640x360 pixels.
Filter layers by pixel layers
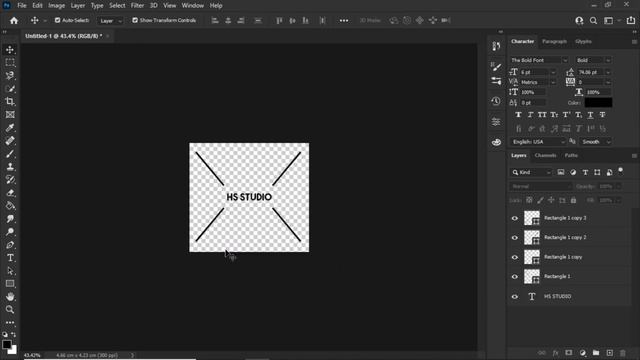click(561, 172)
